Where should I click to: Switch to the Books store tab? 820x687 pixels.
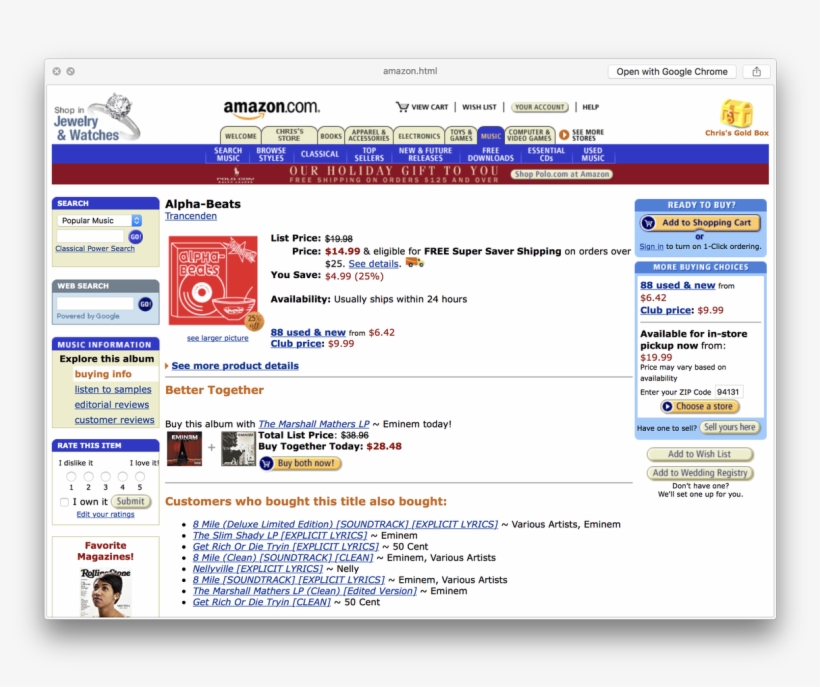331,136
